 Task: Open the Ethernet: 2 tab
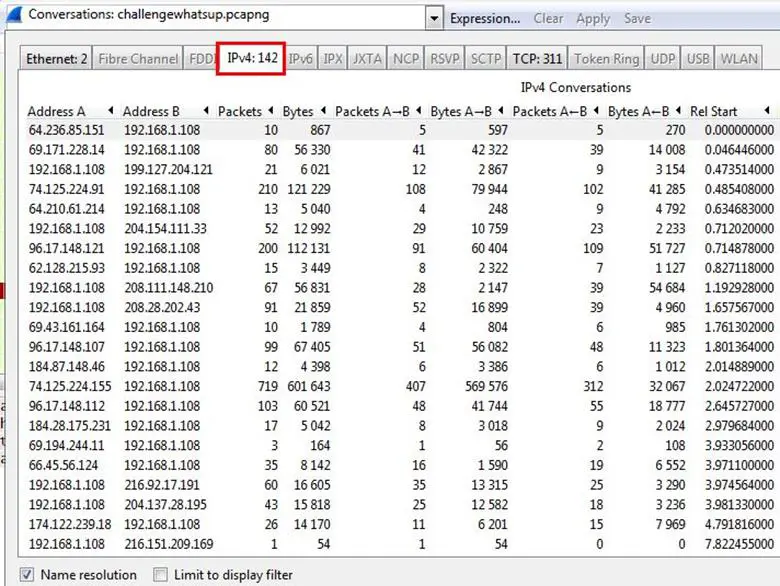[57, 59]
